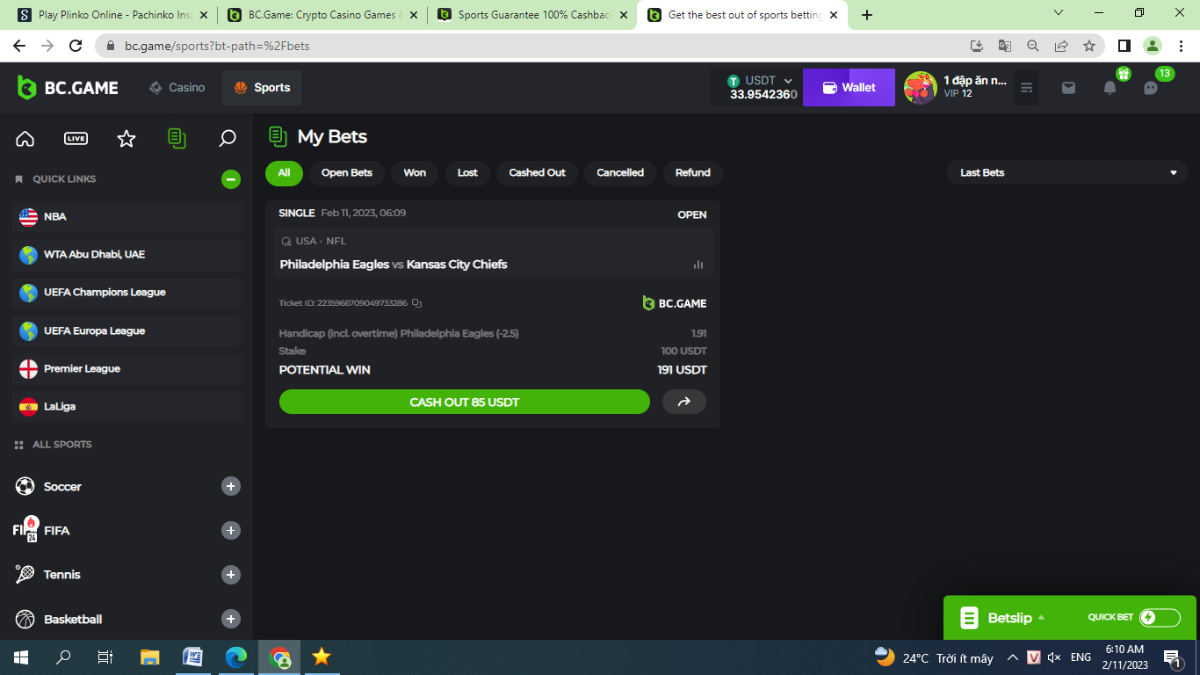Open the LIVE events icon
The width and height of the screenshot is (1200, 675).
coord(76,139)
